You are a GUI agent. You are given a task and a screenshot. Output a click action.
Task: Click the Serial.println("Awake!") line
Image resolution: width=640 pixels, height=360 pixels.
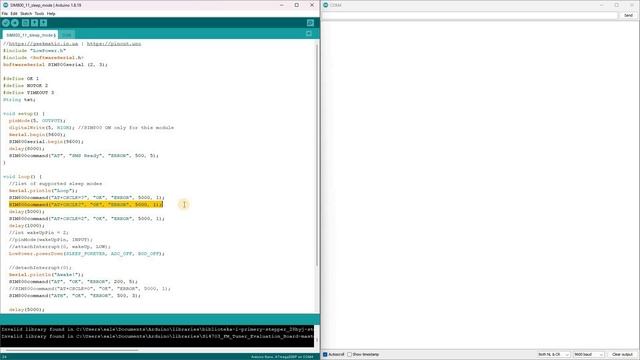[46, 275]
